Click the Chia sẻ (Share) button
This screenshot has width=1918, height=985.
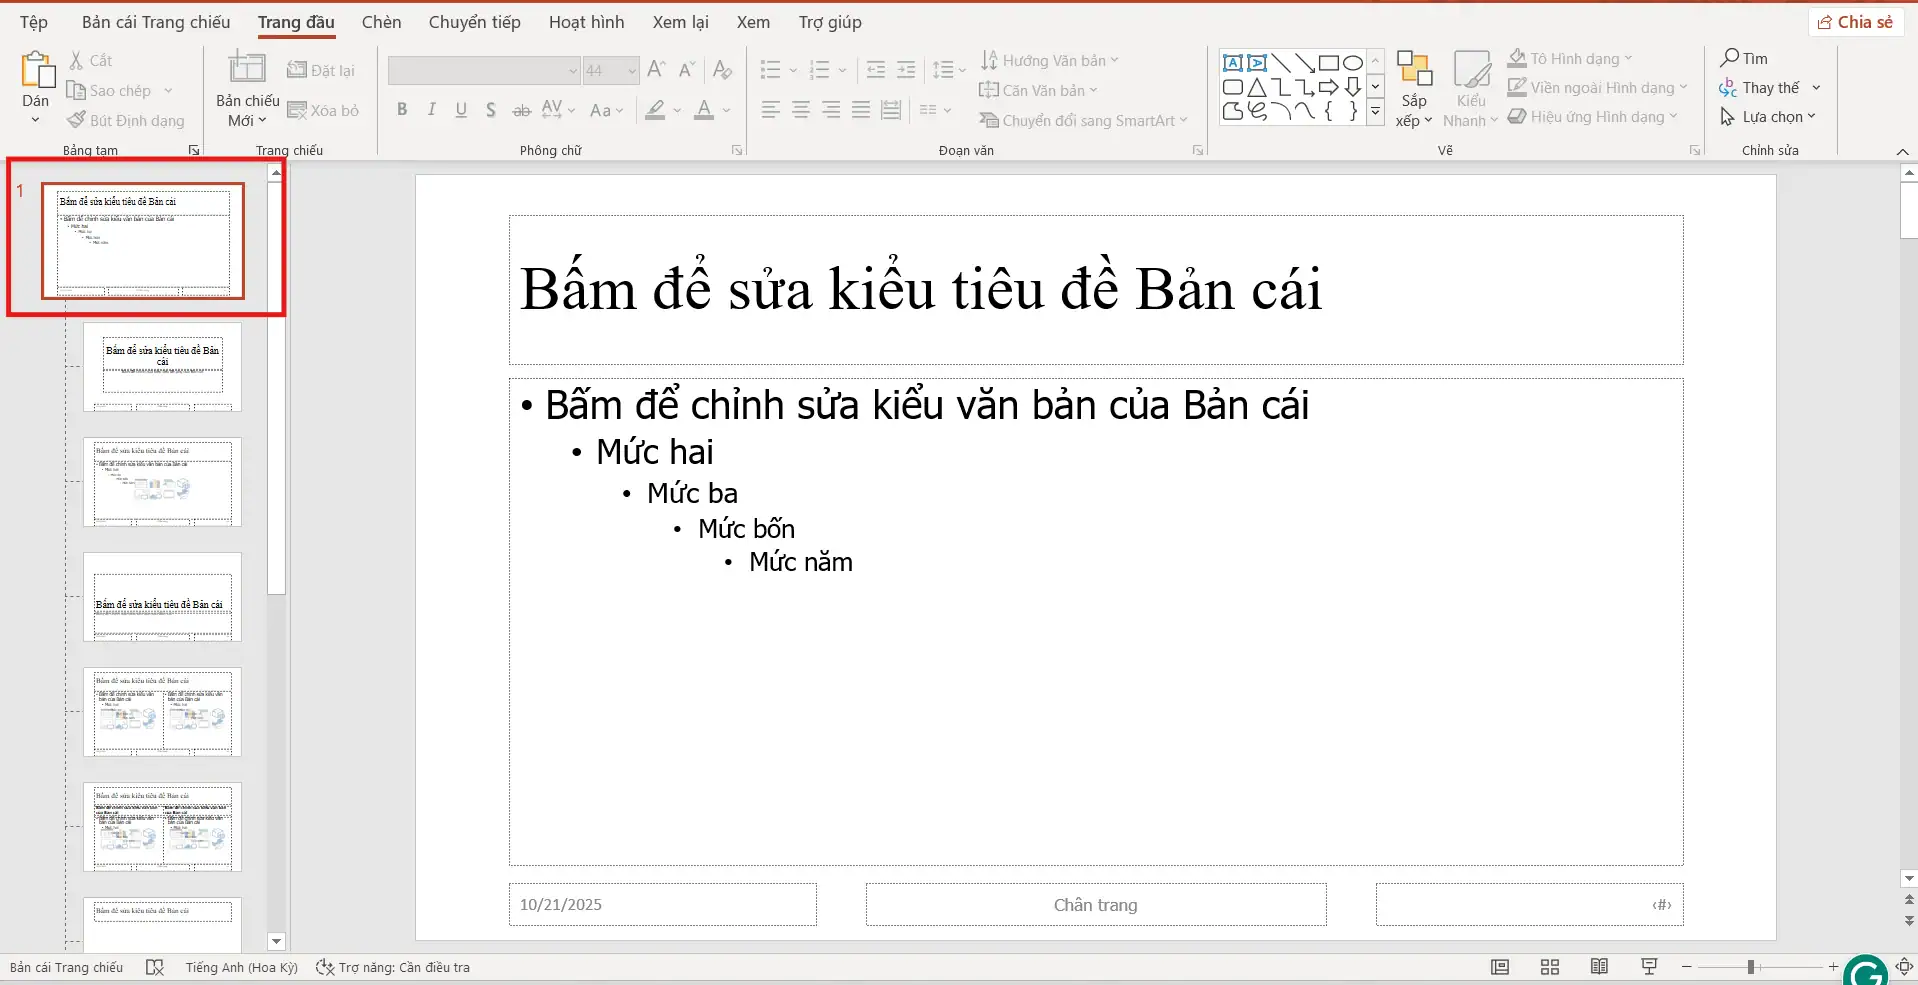[1857, 21]
